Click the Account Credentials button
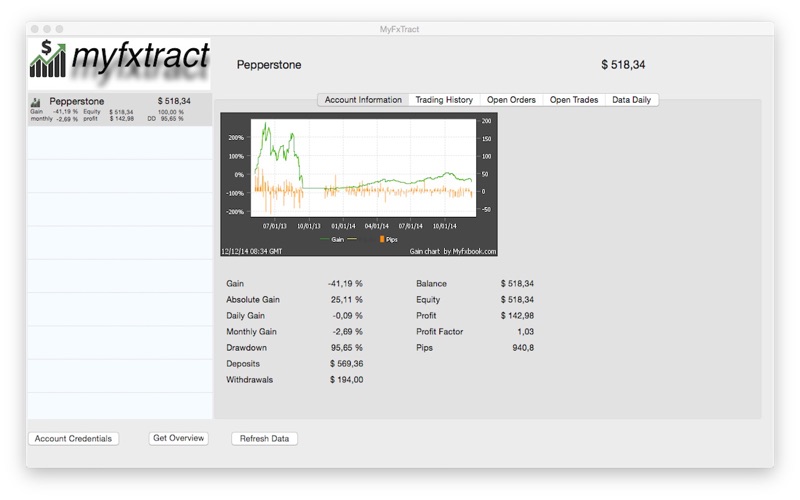The image size is (800, 500). click(x=73, y=439)
